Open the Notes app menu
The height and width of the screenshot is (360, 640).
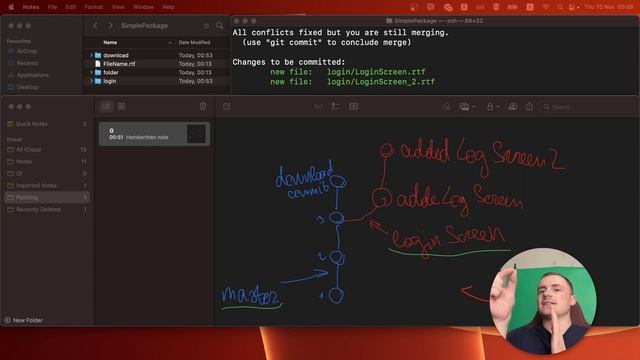click(x=31, y=7)
